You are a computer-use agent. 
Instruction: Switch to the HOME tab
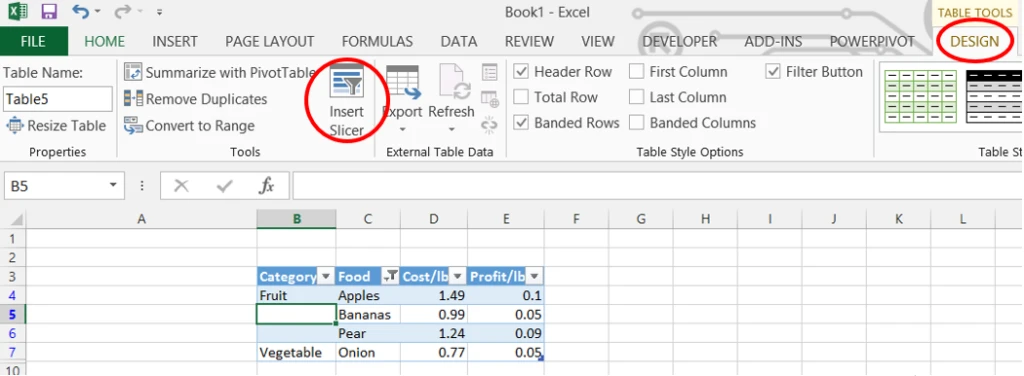(104, 41)
